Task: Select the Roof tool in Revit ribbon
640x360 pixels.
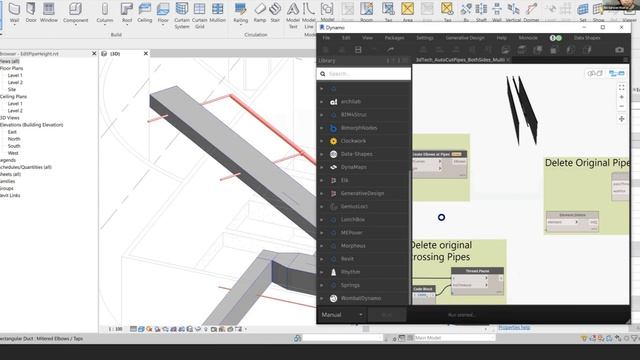Action: coord(127,12)
